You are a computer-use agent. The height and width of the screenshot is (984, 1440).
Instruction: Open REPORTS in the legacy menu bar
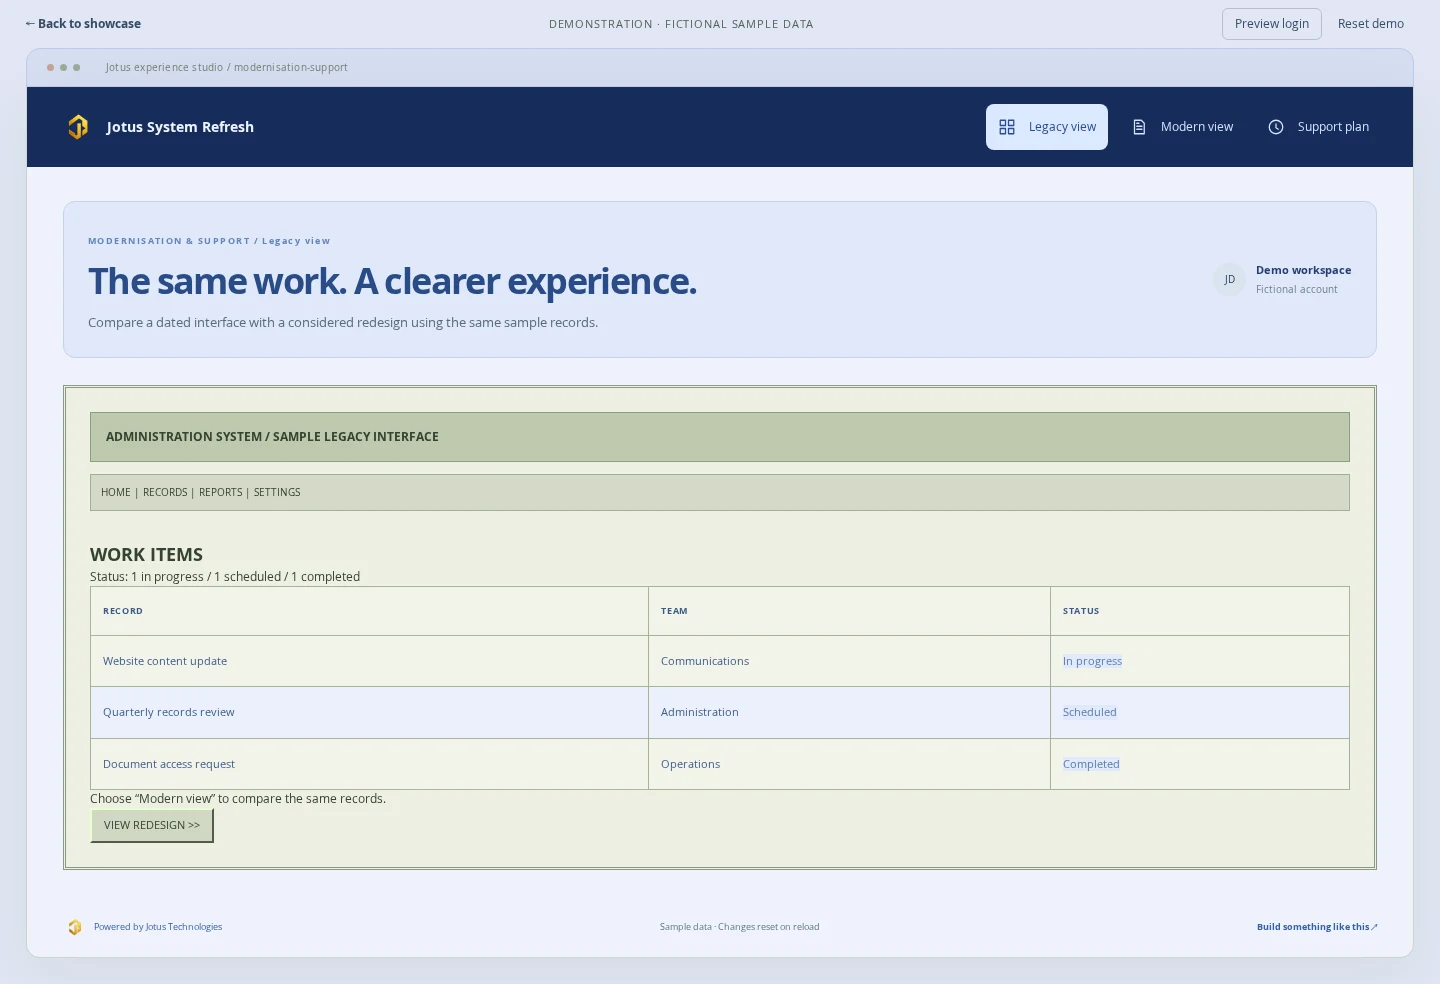click(221, 492)
